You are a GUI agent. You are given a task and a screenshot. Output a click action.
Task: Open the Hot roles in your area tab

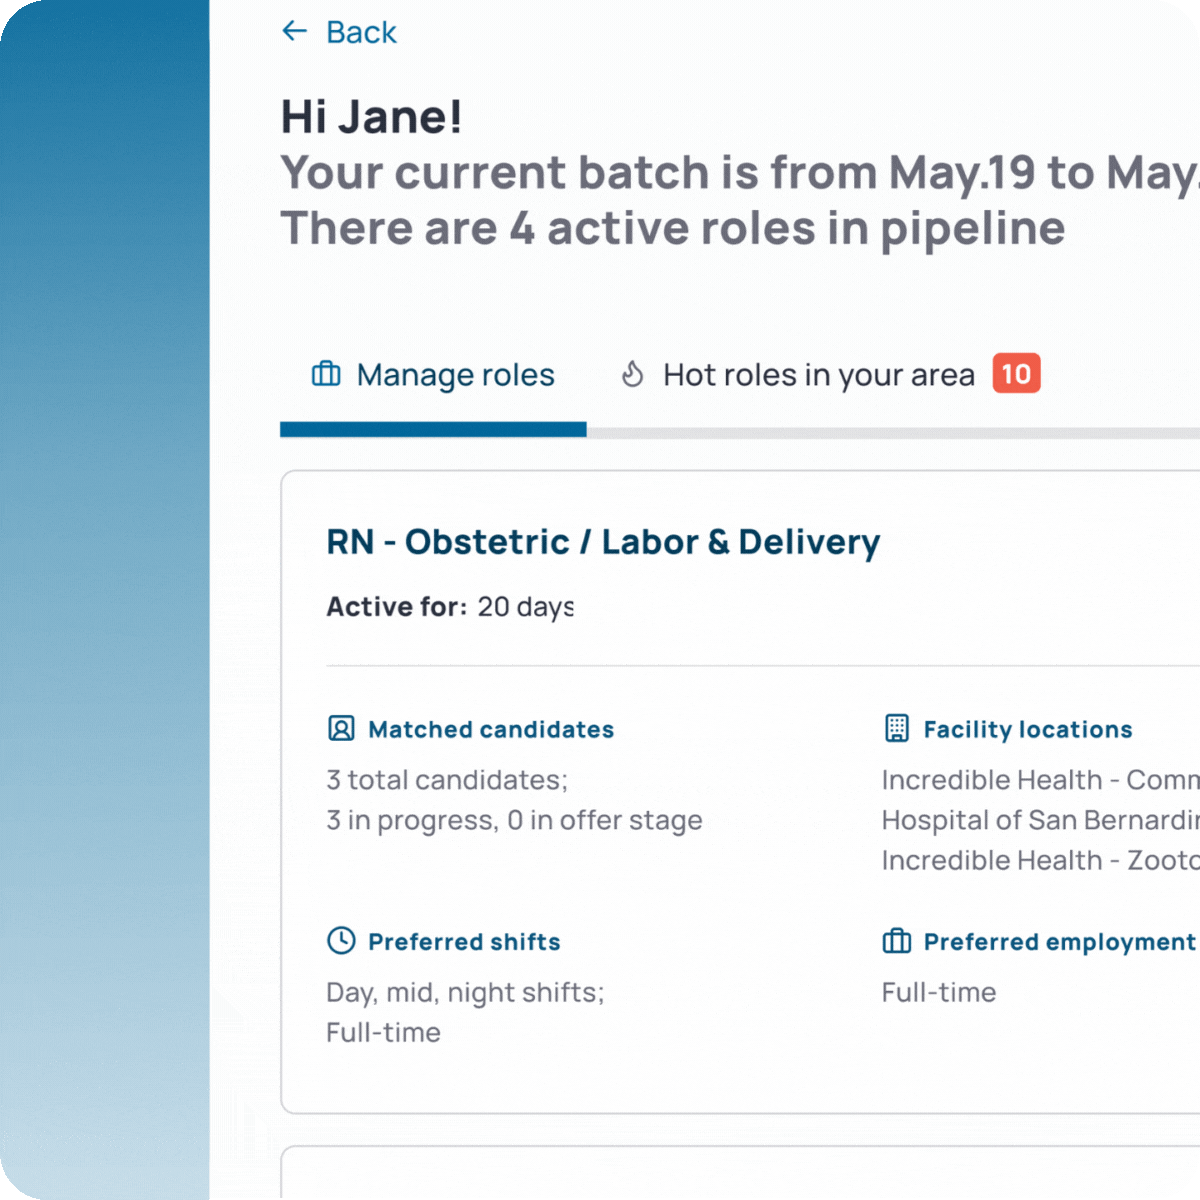point(818,375)
